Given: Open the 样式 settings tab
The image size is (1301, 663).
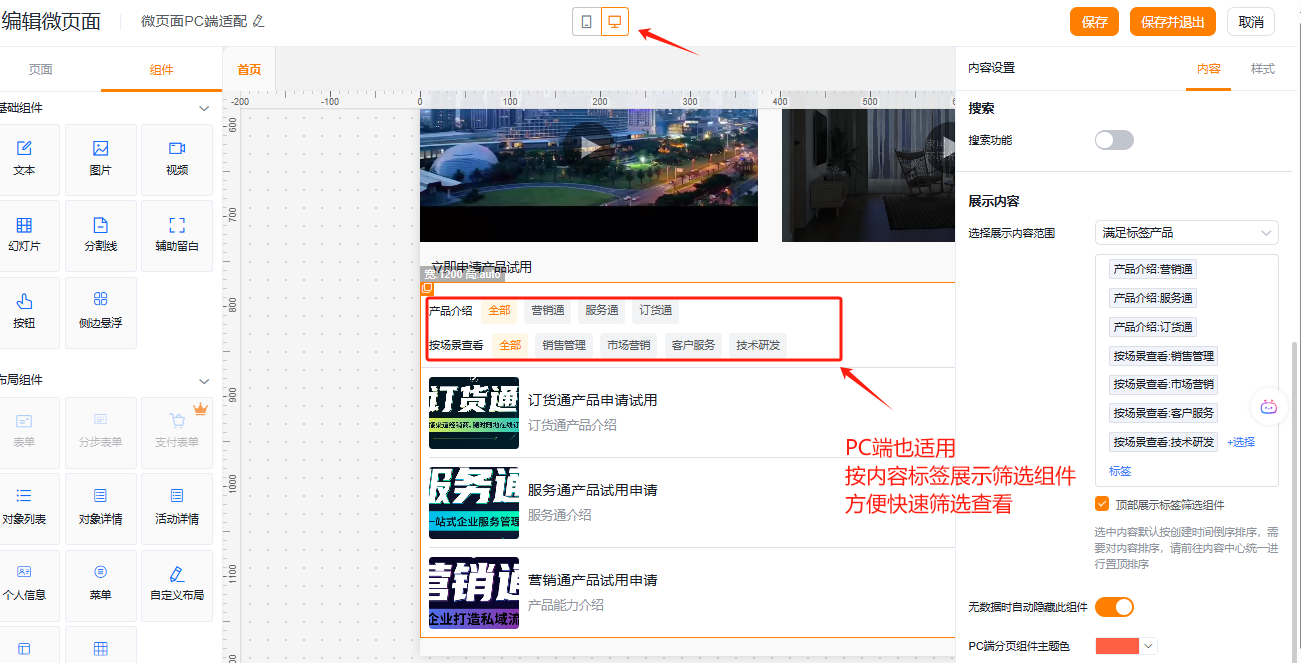Looking at the screenshot, I should (1262, 68).
